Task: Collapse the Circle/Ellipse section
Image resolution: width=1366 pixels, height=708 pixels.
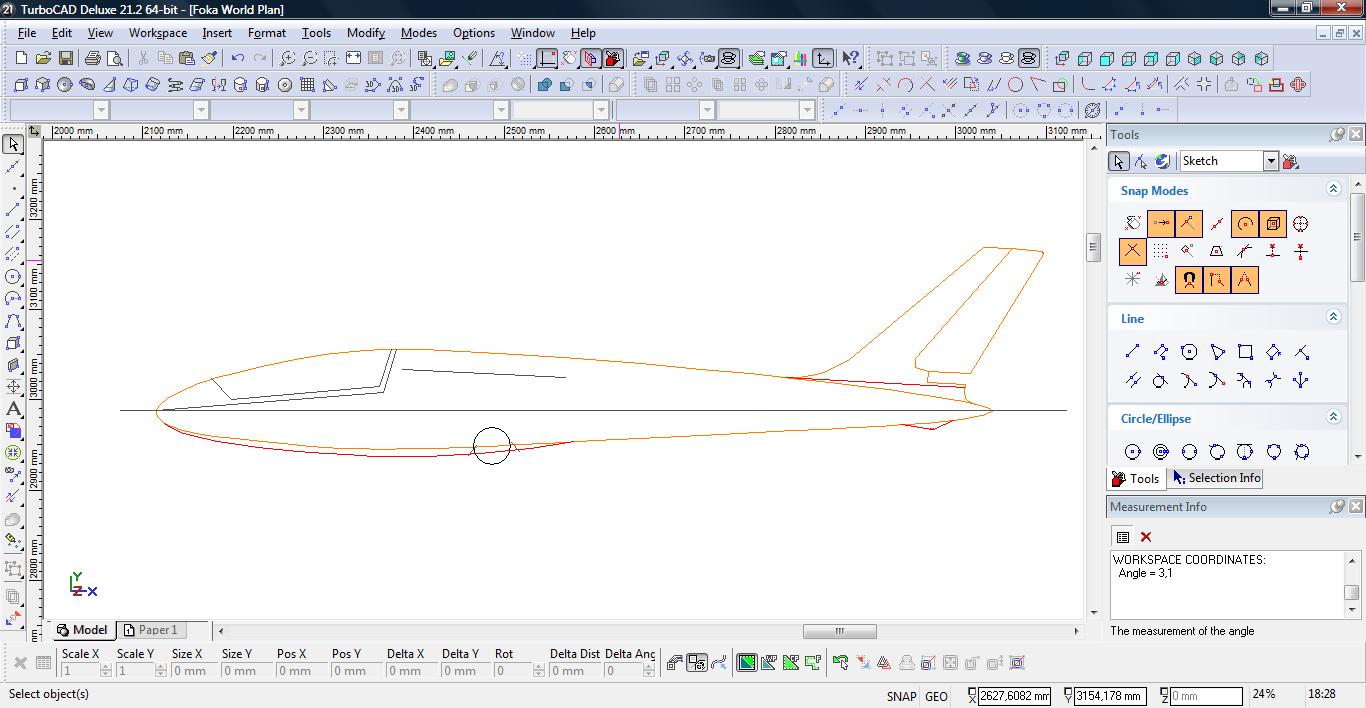Action: [x=1333, y=417]
